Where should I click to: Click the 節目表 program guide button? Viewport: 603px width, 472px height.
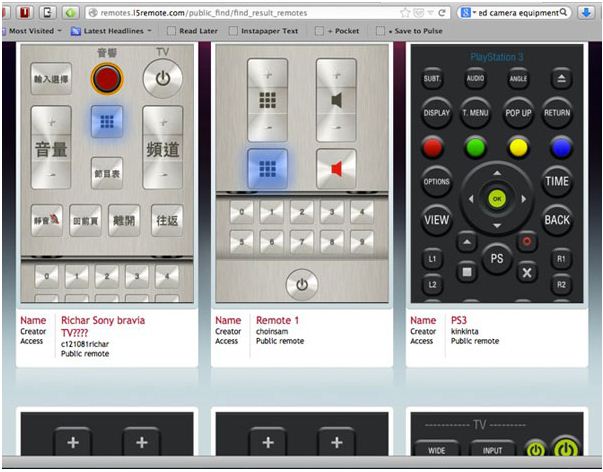(107, 173)
